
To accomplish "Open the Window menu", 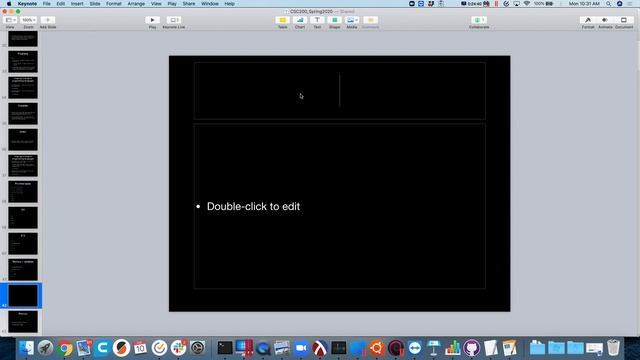I will click(210, 4).
